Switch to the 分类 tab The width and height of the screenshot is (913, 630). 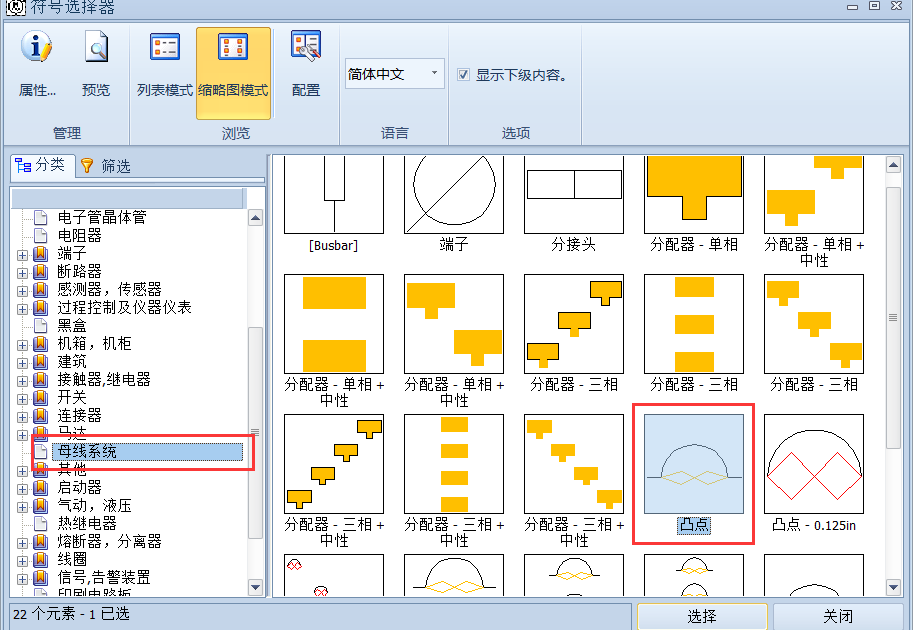(x=41, y=165)
